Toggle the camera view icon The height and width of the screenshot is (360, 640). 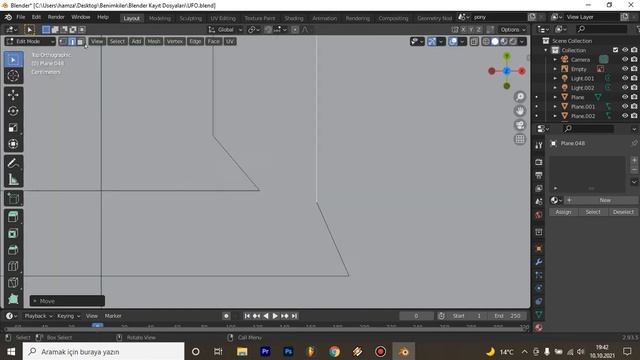point(520,125)
